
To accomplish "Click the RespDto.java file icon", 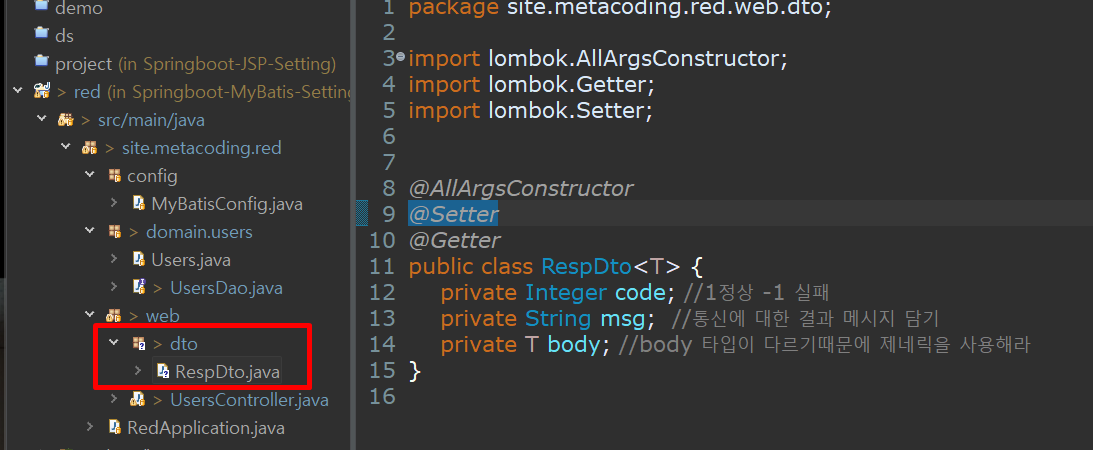I will tap(162, 371).
